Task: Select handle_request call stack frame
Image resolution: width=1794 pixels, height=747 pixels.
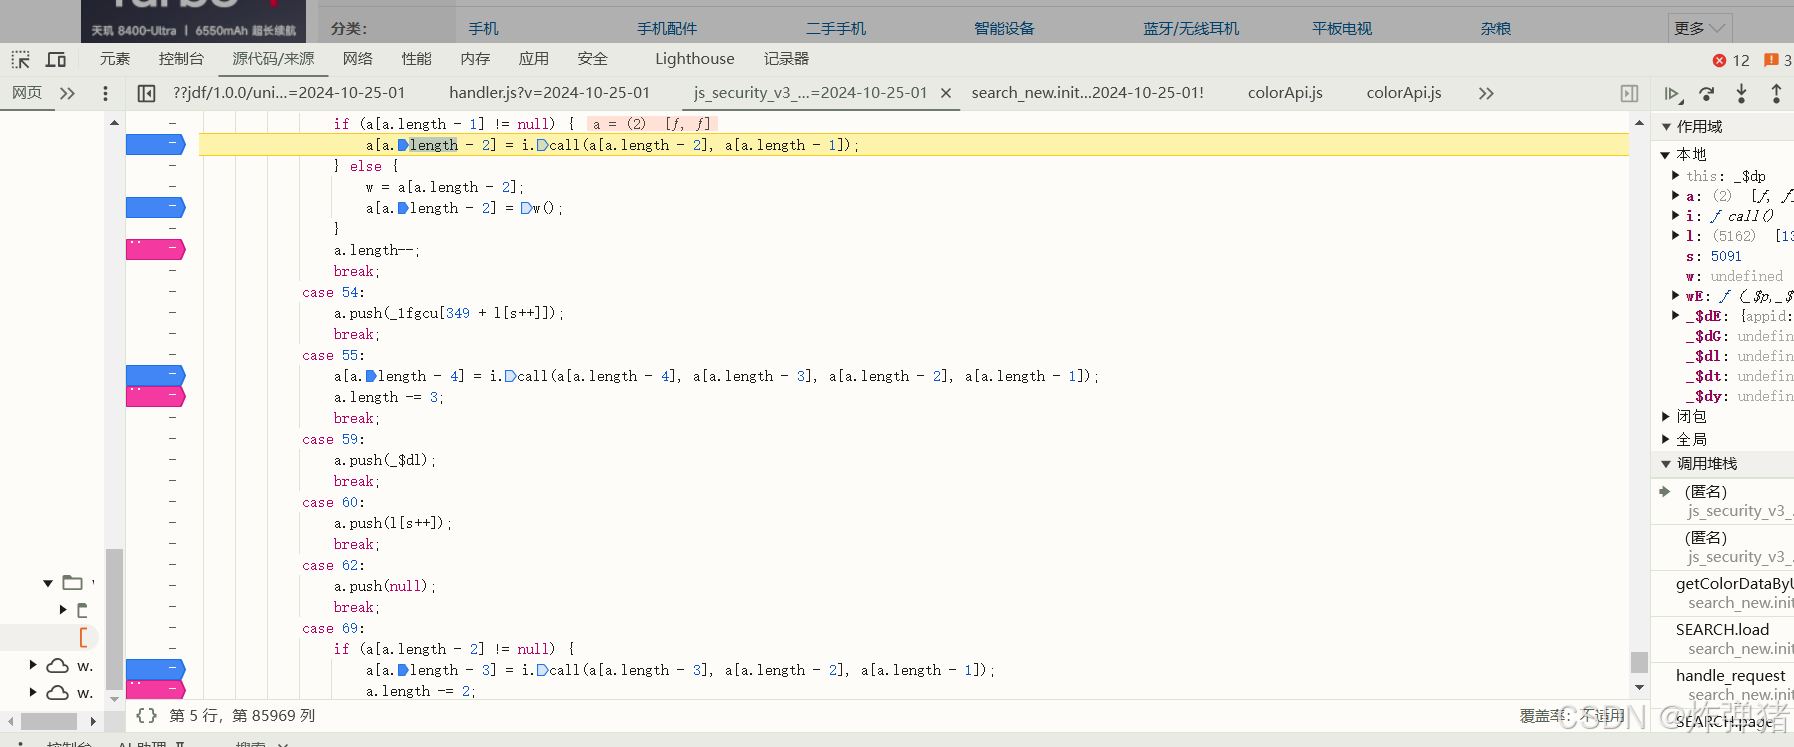Action: pyautogui.click(x=1723, y=685)
